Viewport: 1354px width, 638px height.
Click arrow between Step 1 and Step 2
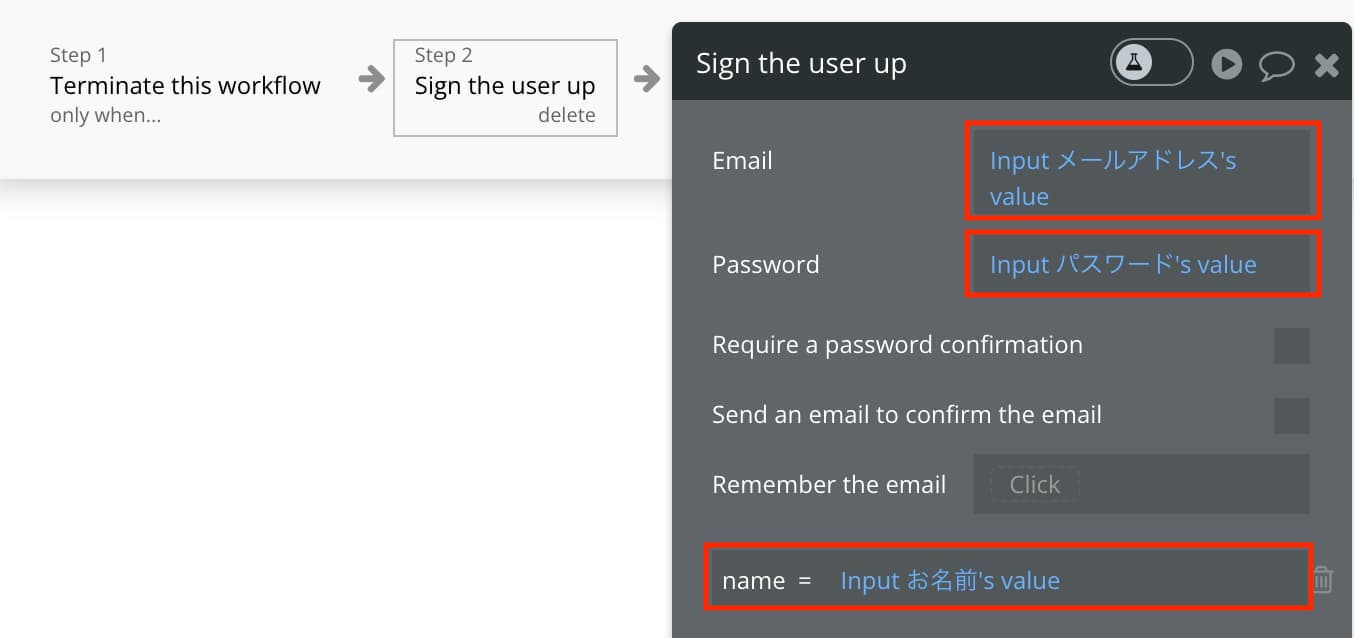(372, 78)
